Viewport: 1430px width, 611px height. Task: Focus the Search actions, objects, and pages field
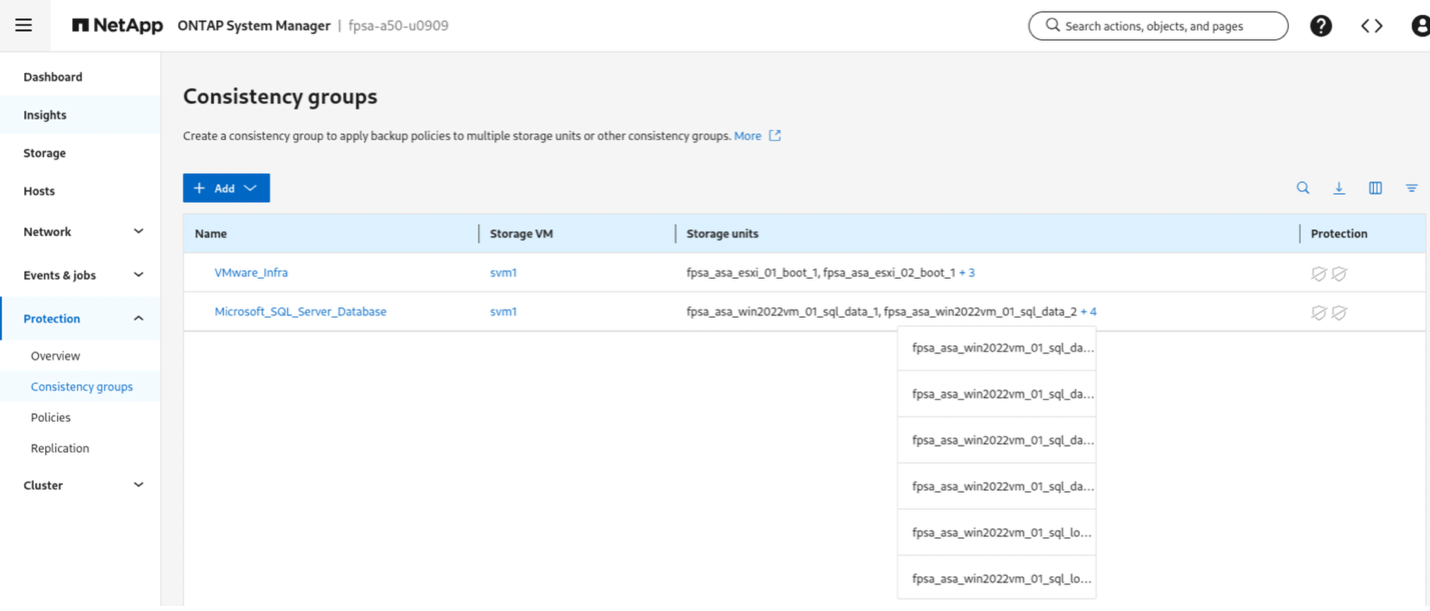tap(1158, 26)
